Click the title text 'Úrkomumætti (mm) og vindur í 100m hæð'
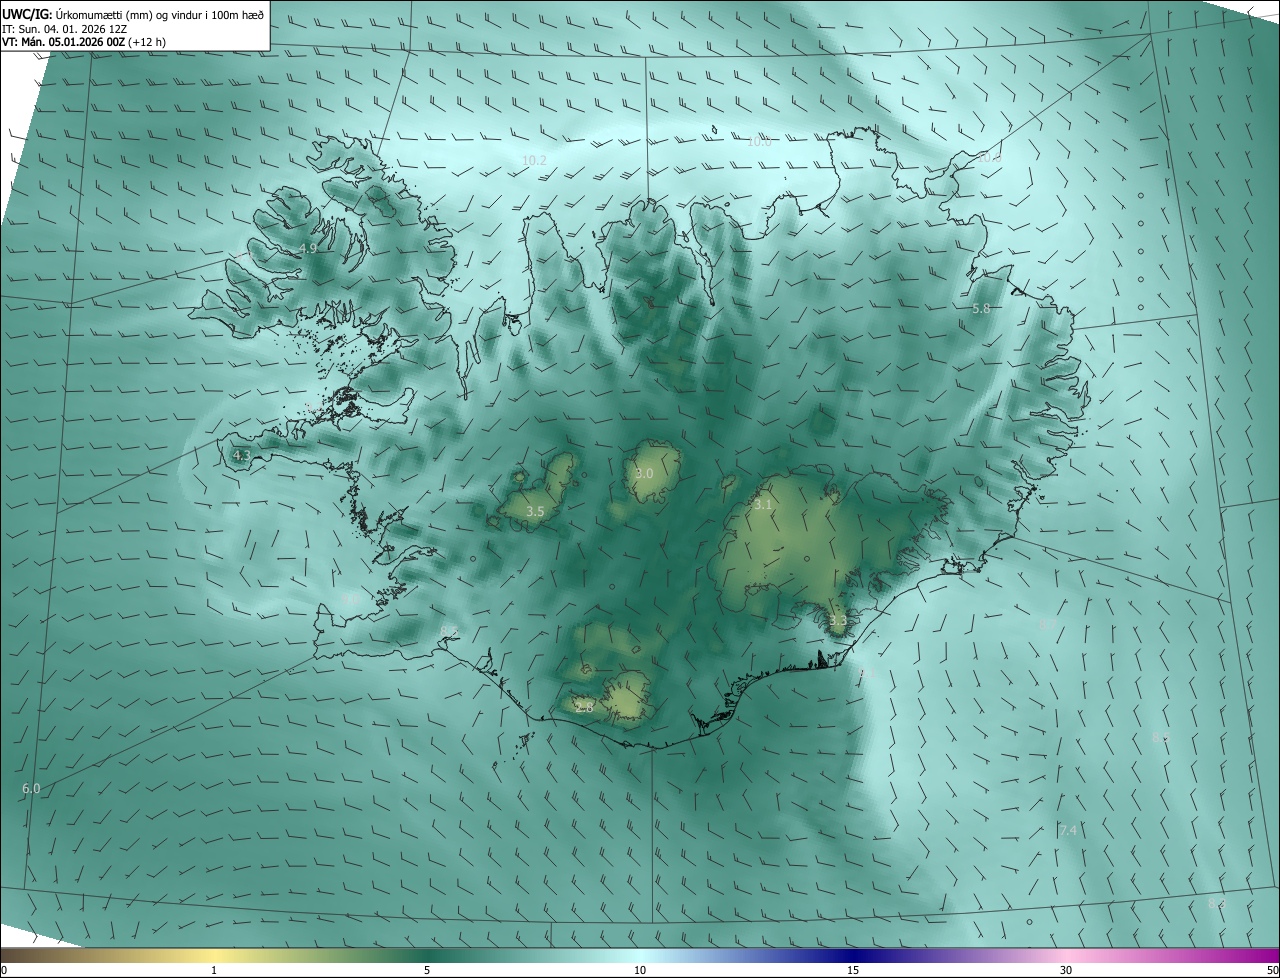The image size is (1280, 978). pos(159,14)
